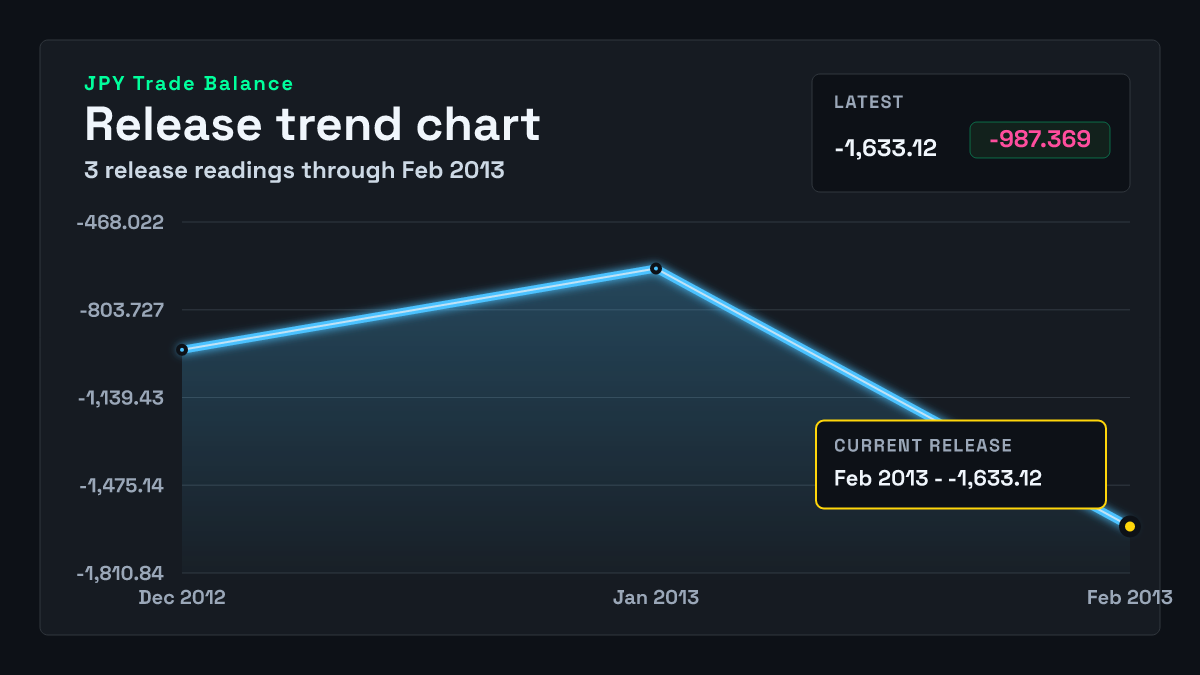
Task: Open the Current Release tooltip box
Action: [x=961, y=464]
